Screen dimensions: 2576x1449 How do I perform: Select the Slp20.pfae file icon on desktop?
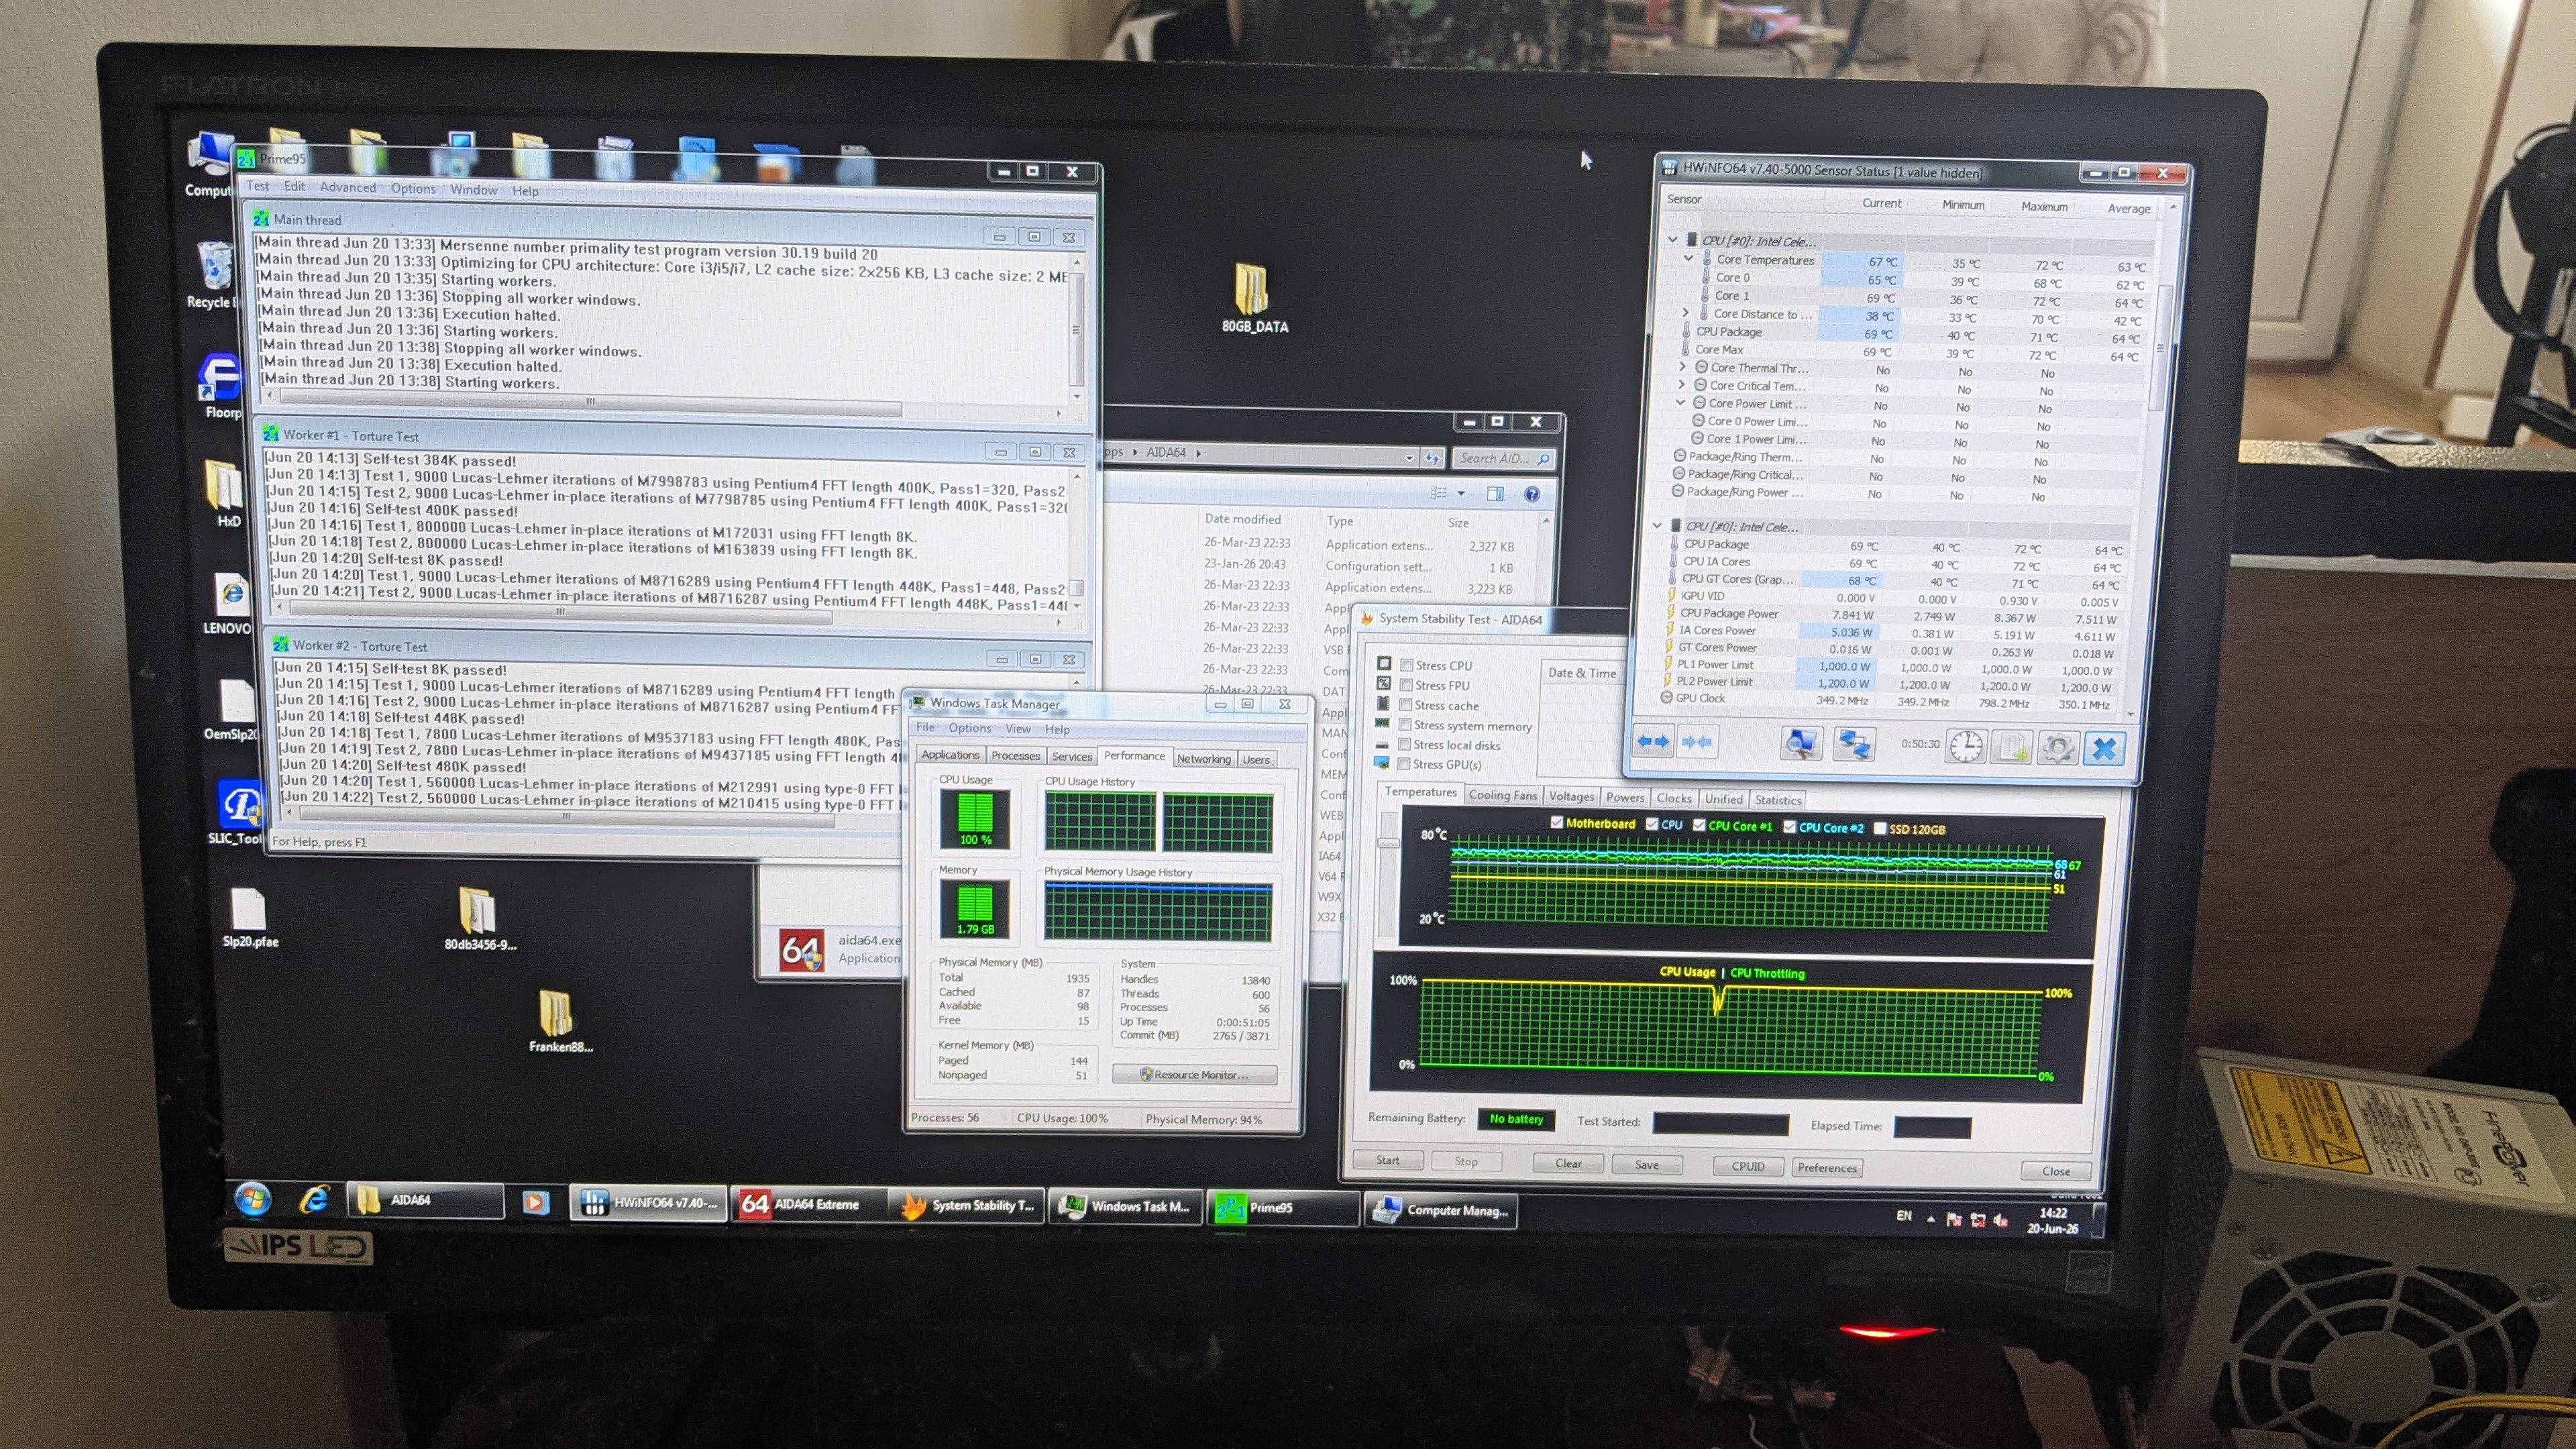(250, 918)
